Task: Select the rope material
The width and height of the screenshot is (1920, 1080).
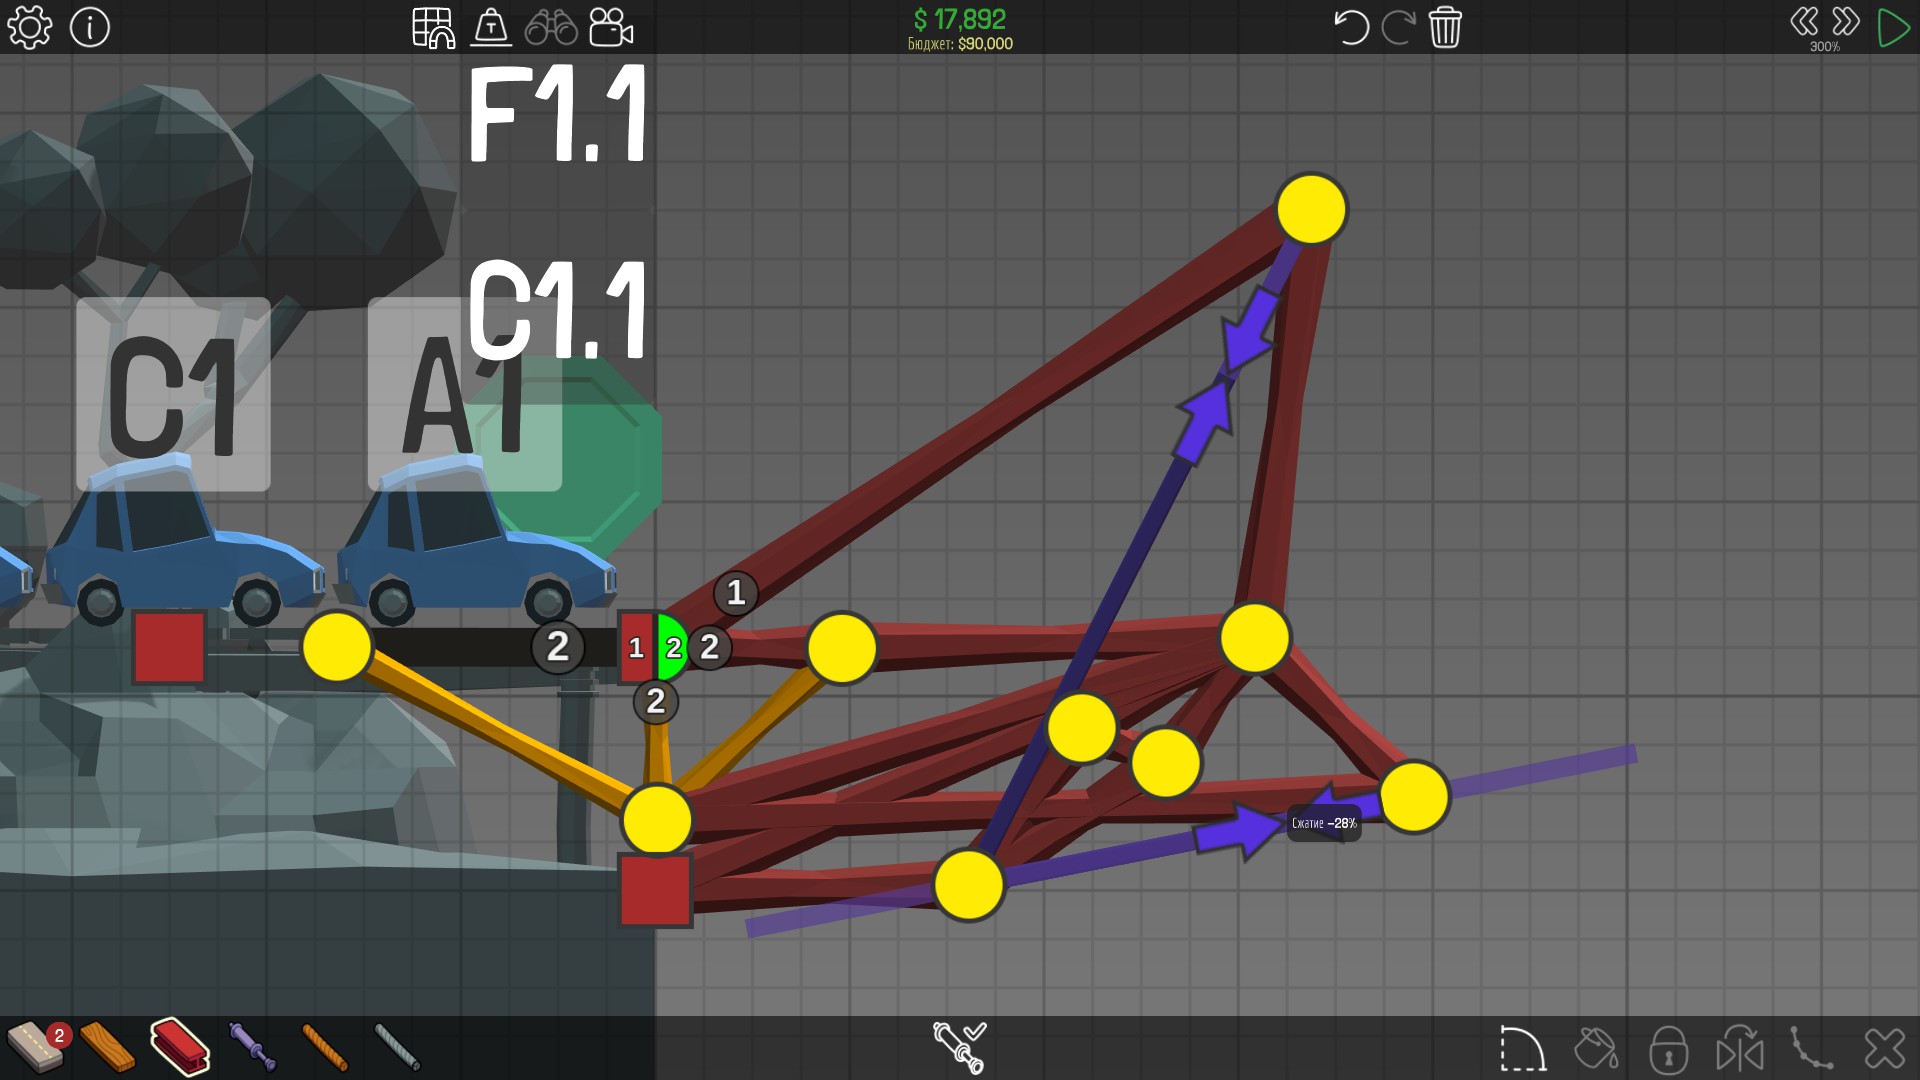Action: pyautogui.click(x=324, y=1046)
